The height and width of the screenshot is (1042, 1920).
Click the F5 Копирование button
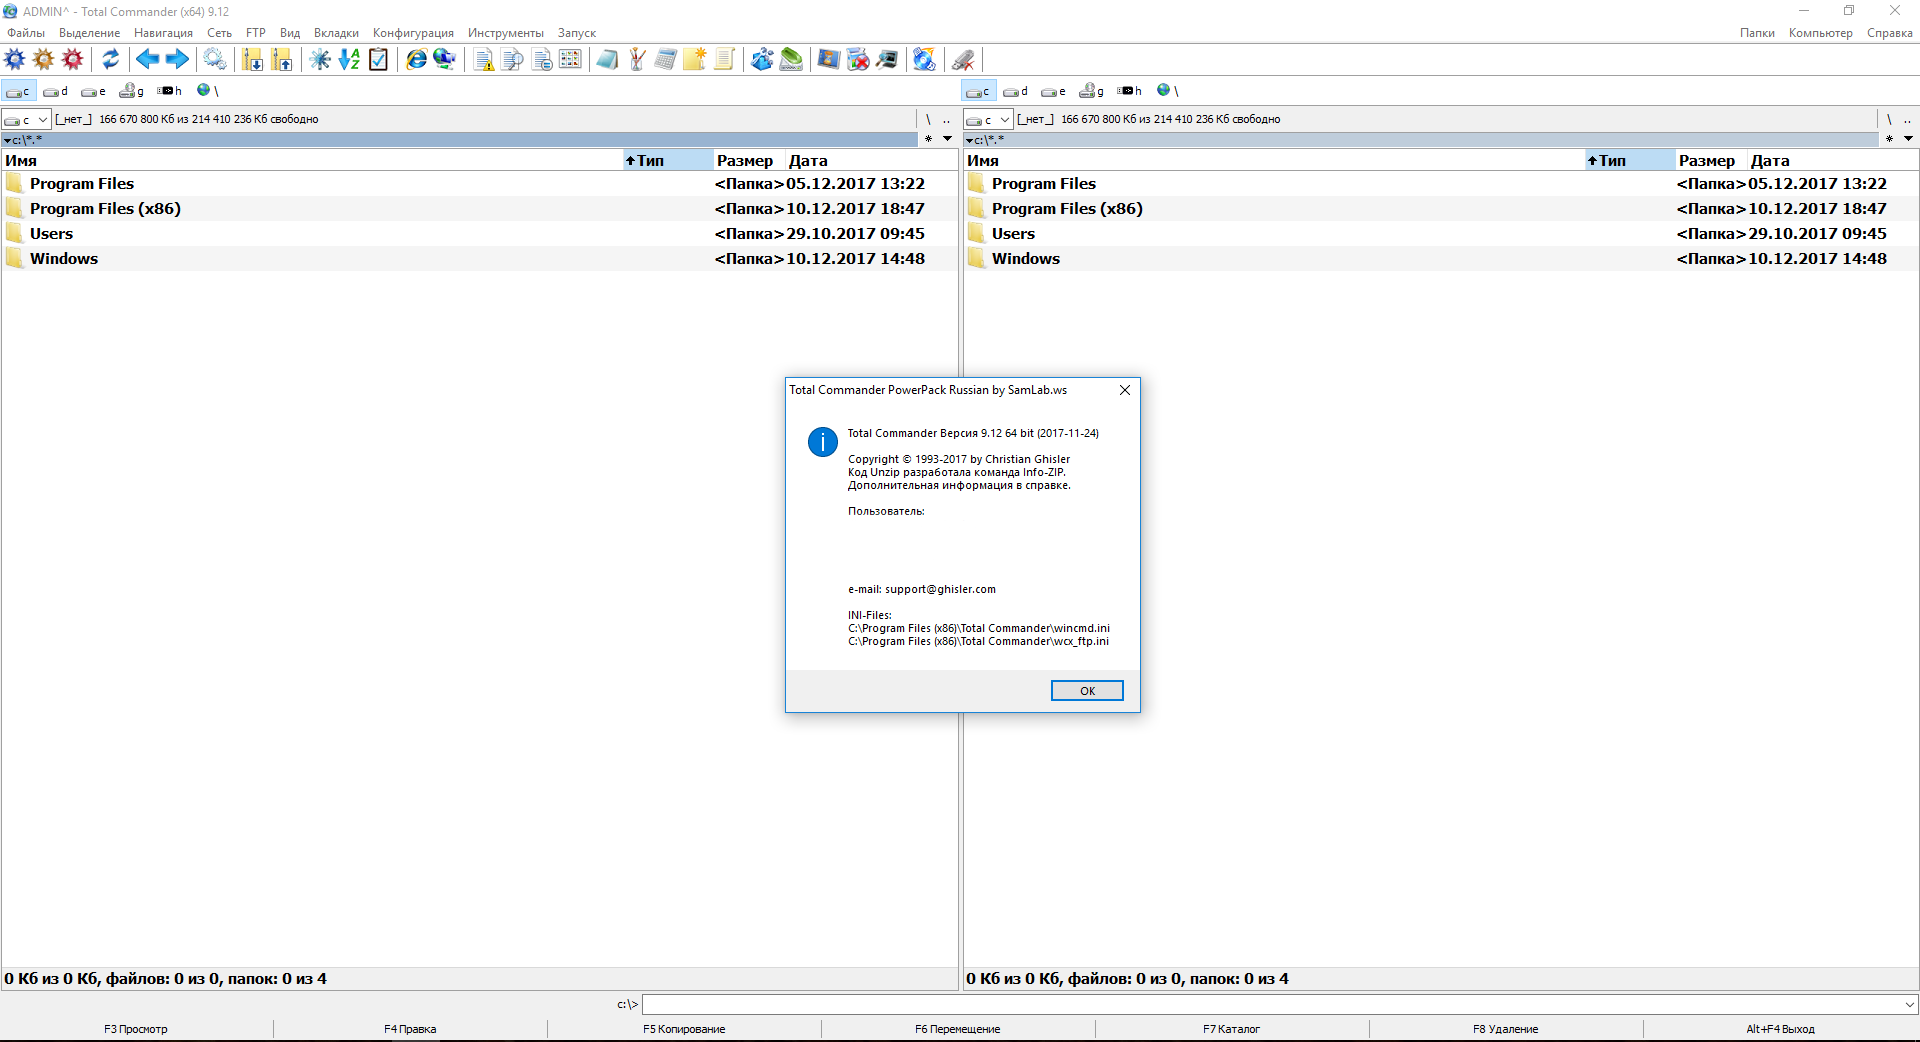click(x=684, y=1029)
